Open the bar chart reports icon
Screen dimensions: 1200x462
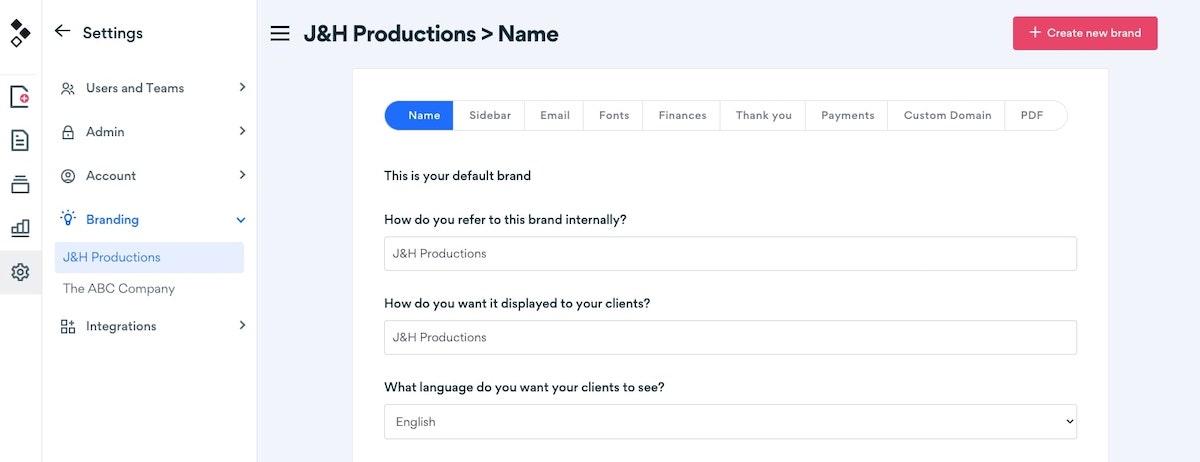tap(20, 228)
